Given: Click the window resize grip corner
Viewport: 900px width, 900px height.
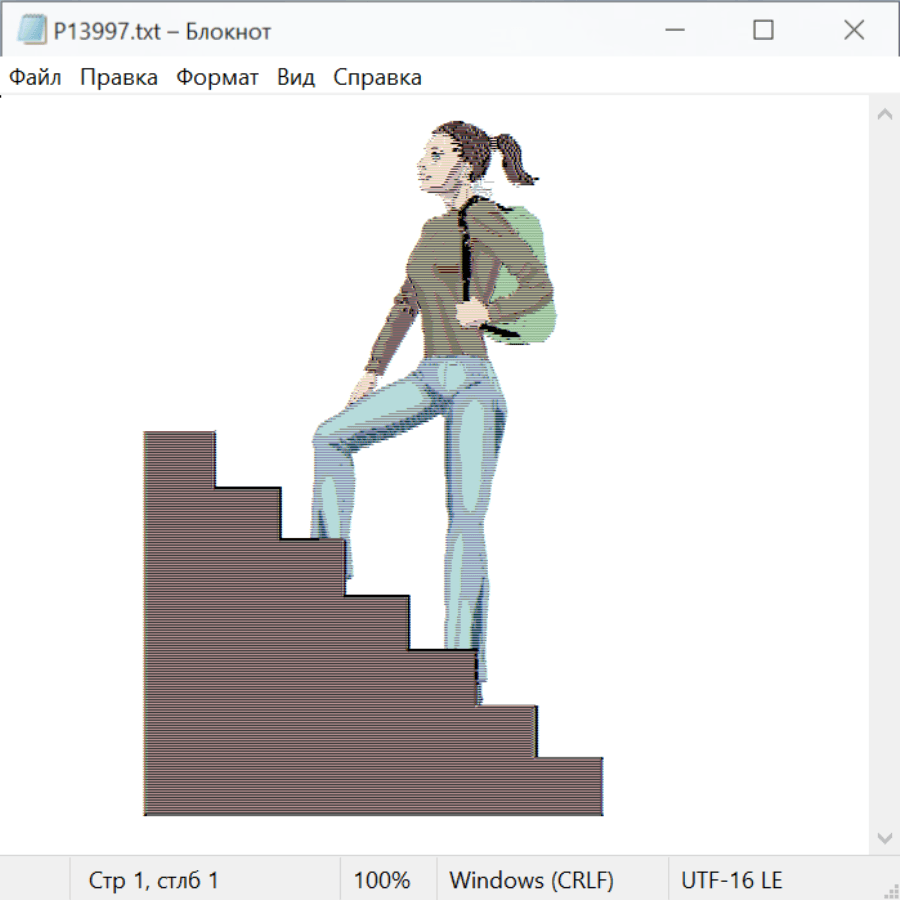Looking at the screenshot, I should 891,891.
